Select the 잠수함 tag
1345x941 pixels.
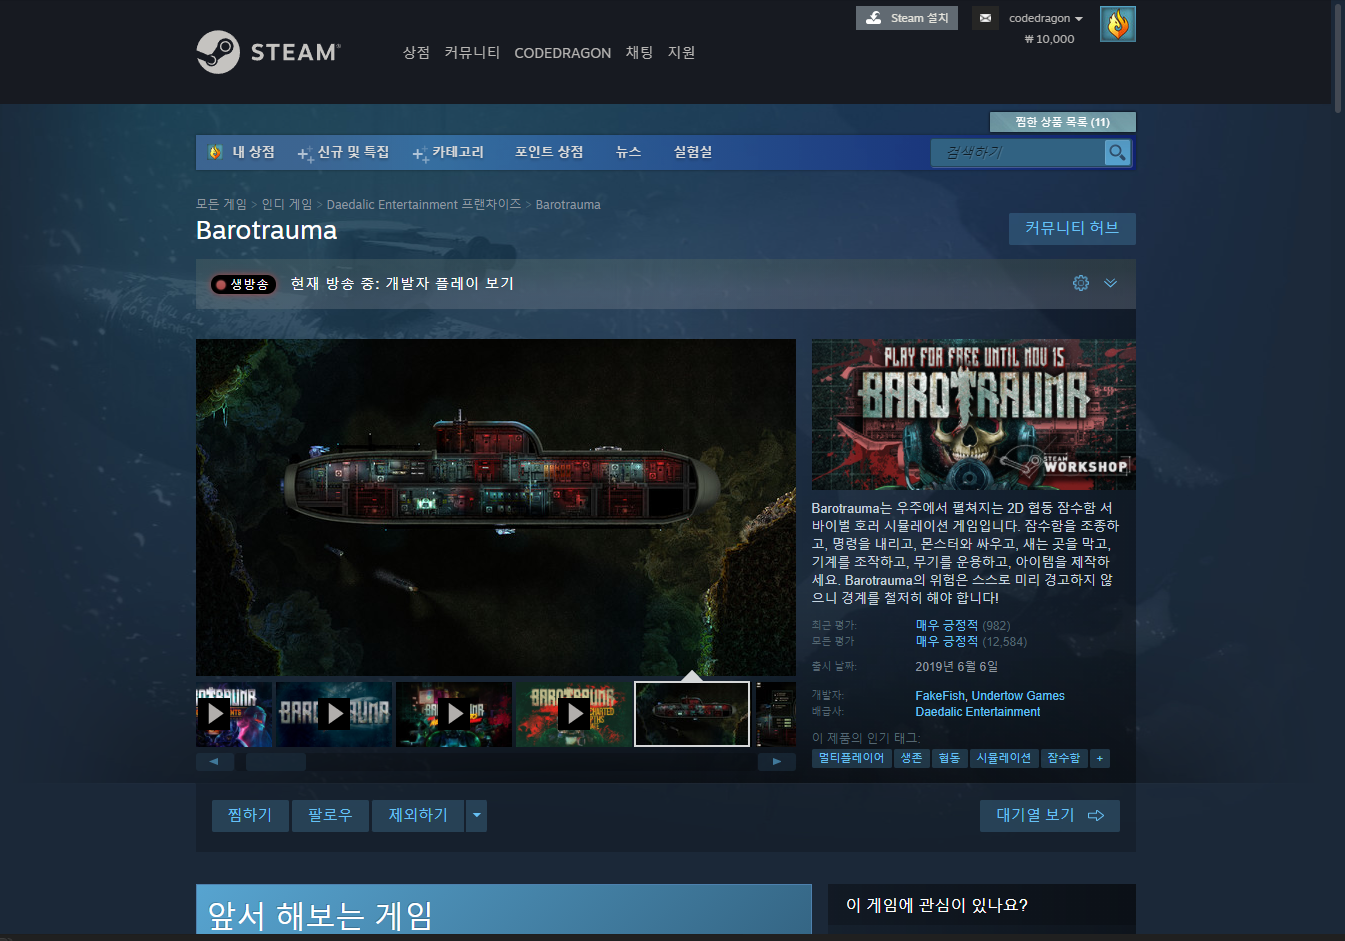pos(1064,759)
